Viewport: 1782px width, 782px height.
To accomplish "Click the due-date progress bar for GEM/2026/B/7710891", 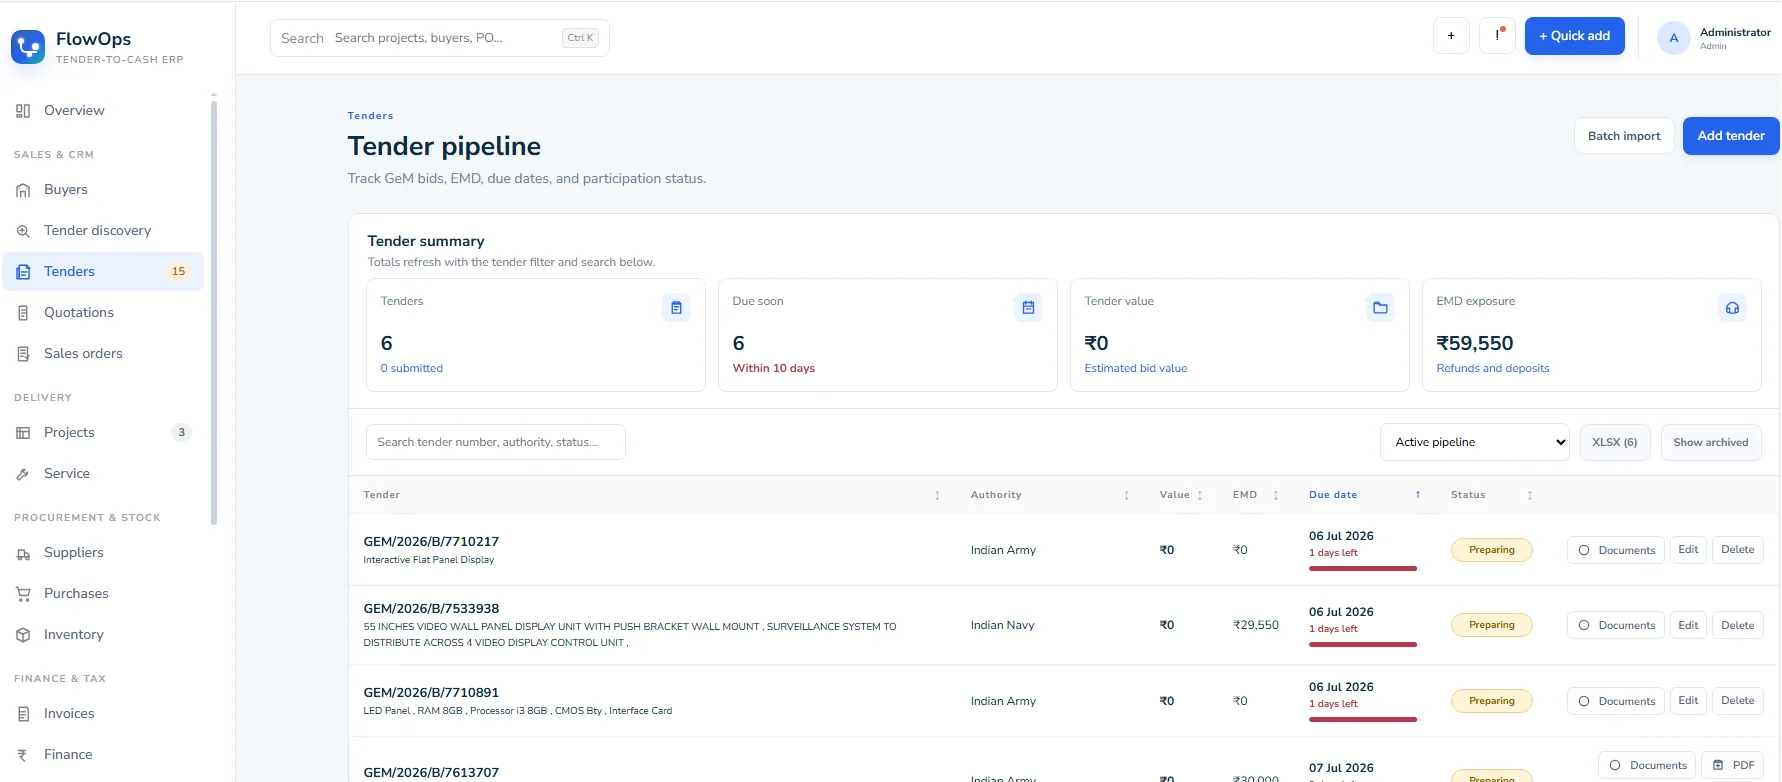I will [1363, 719].
